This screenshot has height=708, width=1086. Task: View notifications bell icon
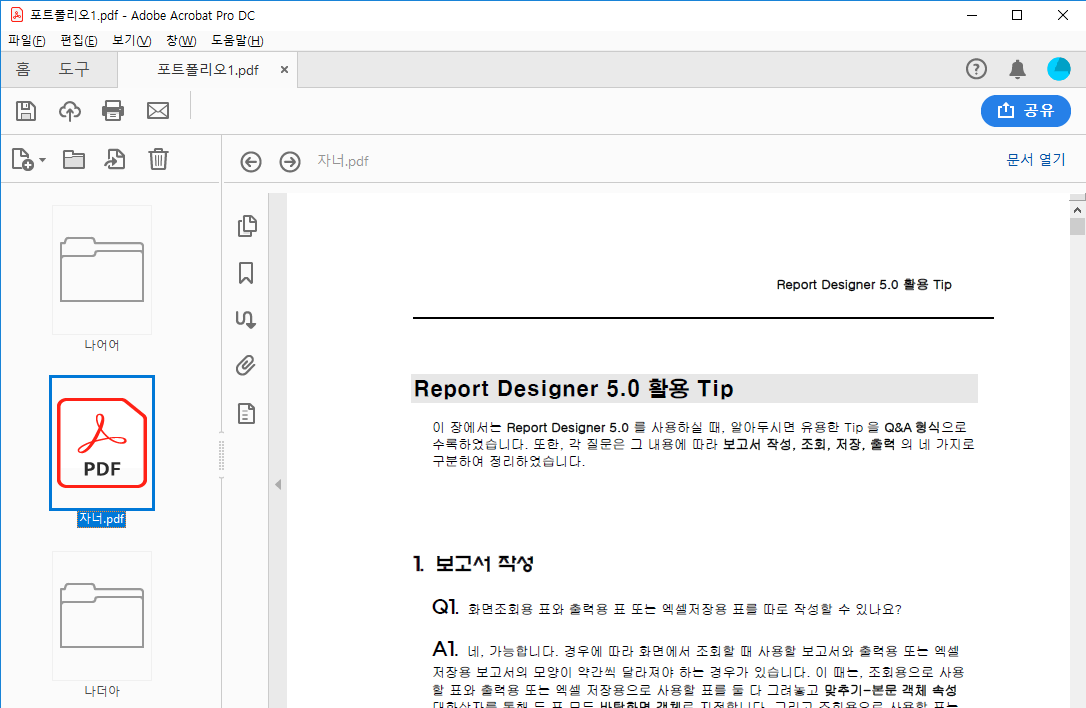click(1017, 69)
